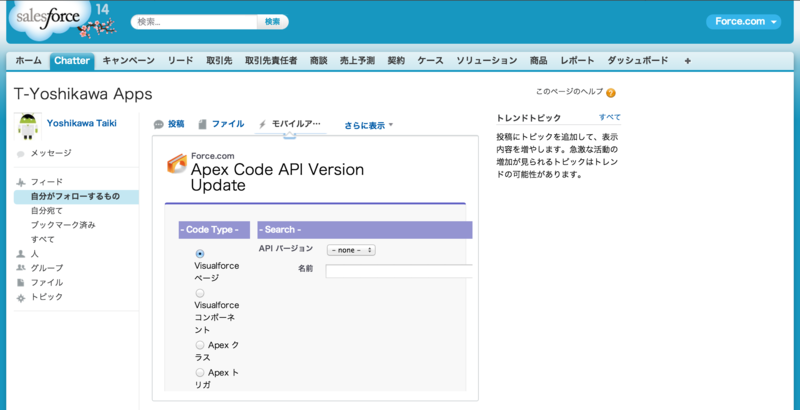
Task: Click the すべて link in trending topics
Action: coord(610,117)
